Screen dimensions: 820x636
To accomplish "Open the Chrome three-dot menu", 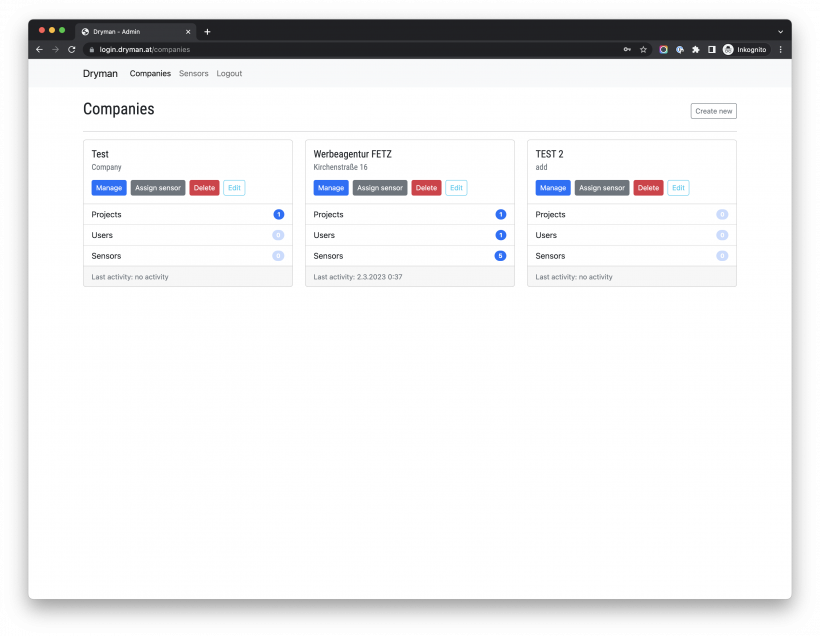I will 780,49.
